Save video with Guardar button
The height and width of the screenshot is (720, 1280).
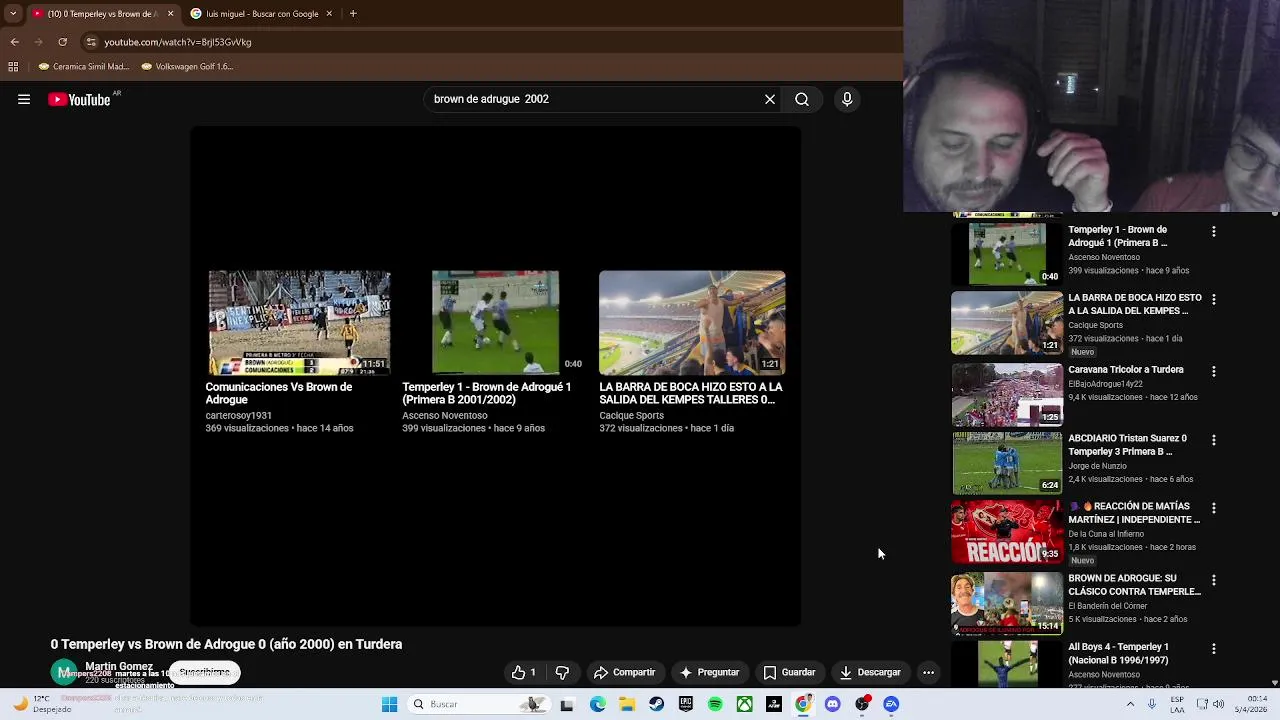point(789,672)
